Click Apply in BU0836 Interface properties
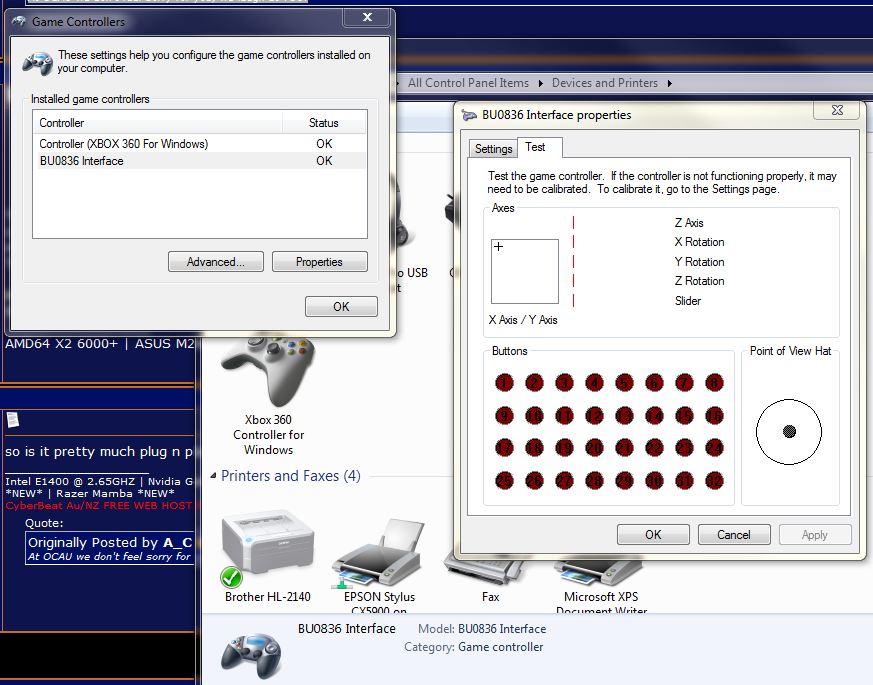The height and width of the screenshot is (685, 873). (x=815, y=535)
